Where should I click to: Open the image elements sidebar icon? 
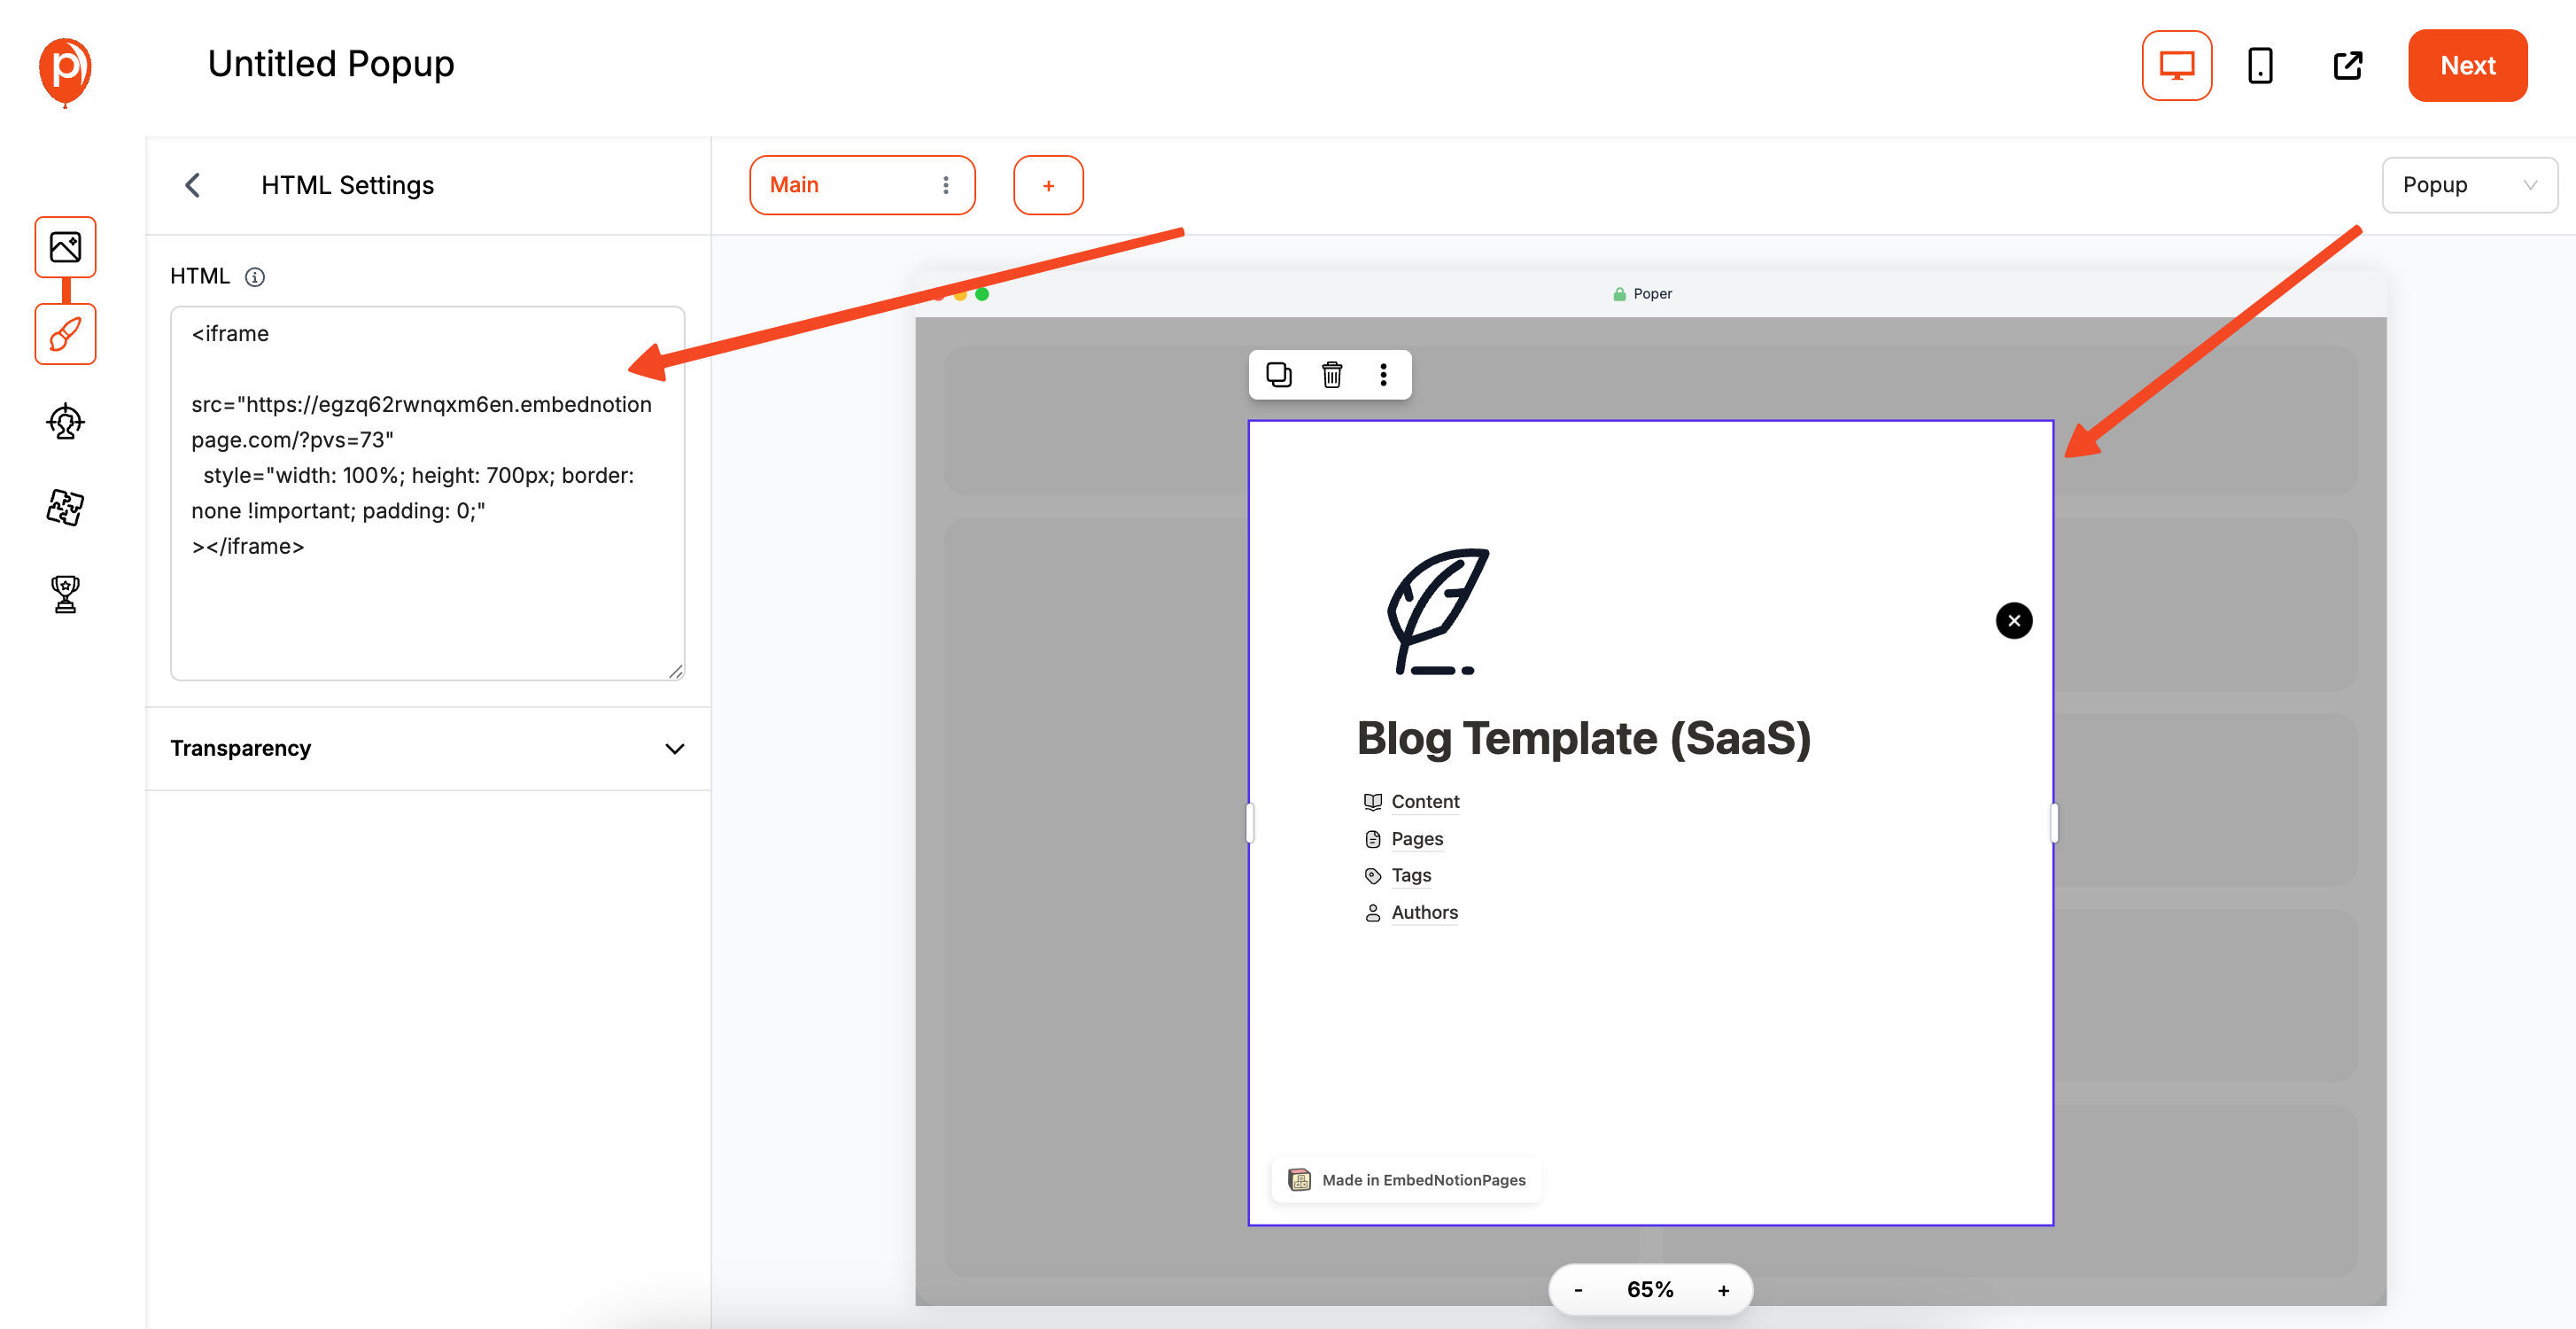point(66,247)
